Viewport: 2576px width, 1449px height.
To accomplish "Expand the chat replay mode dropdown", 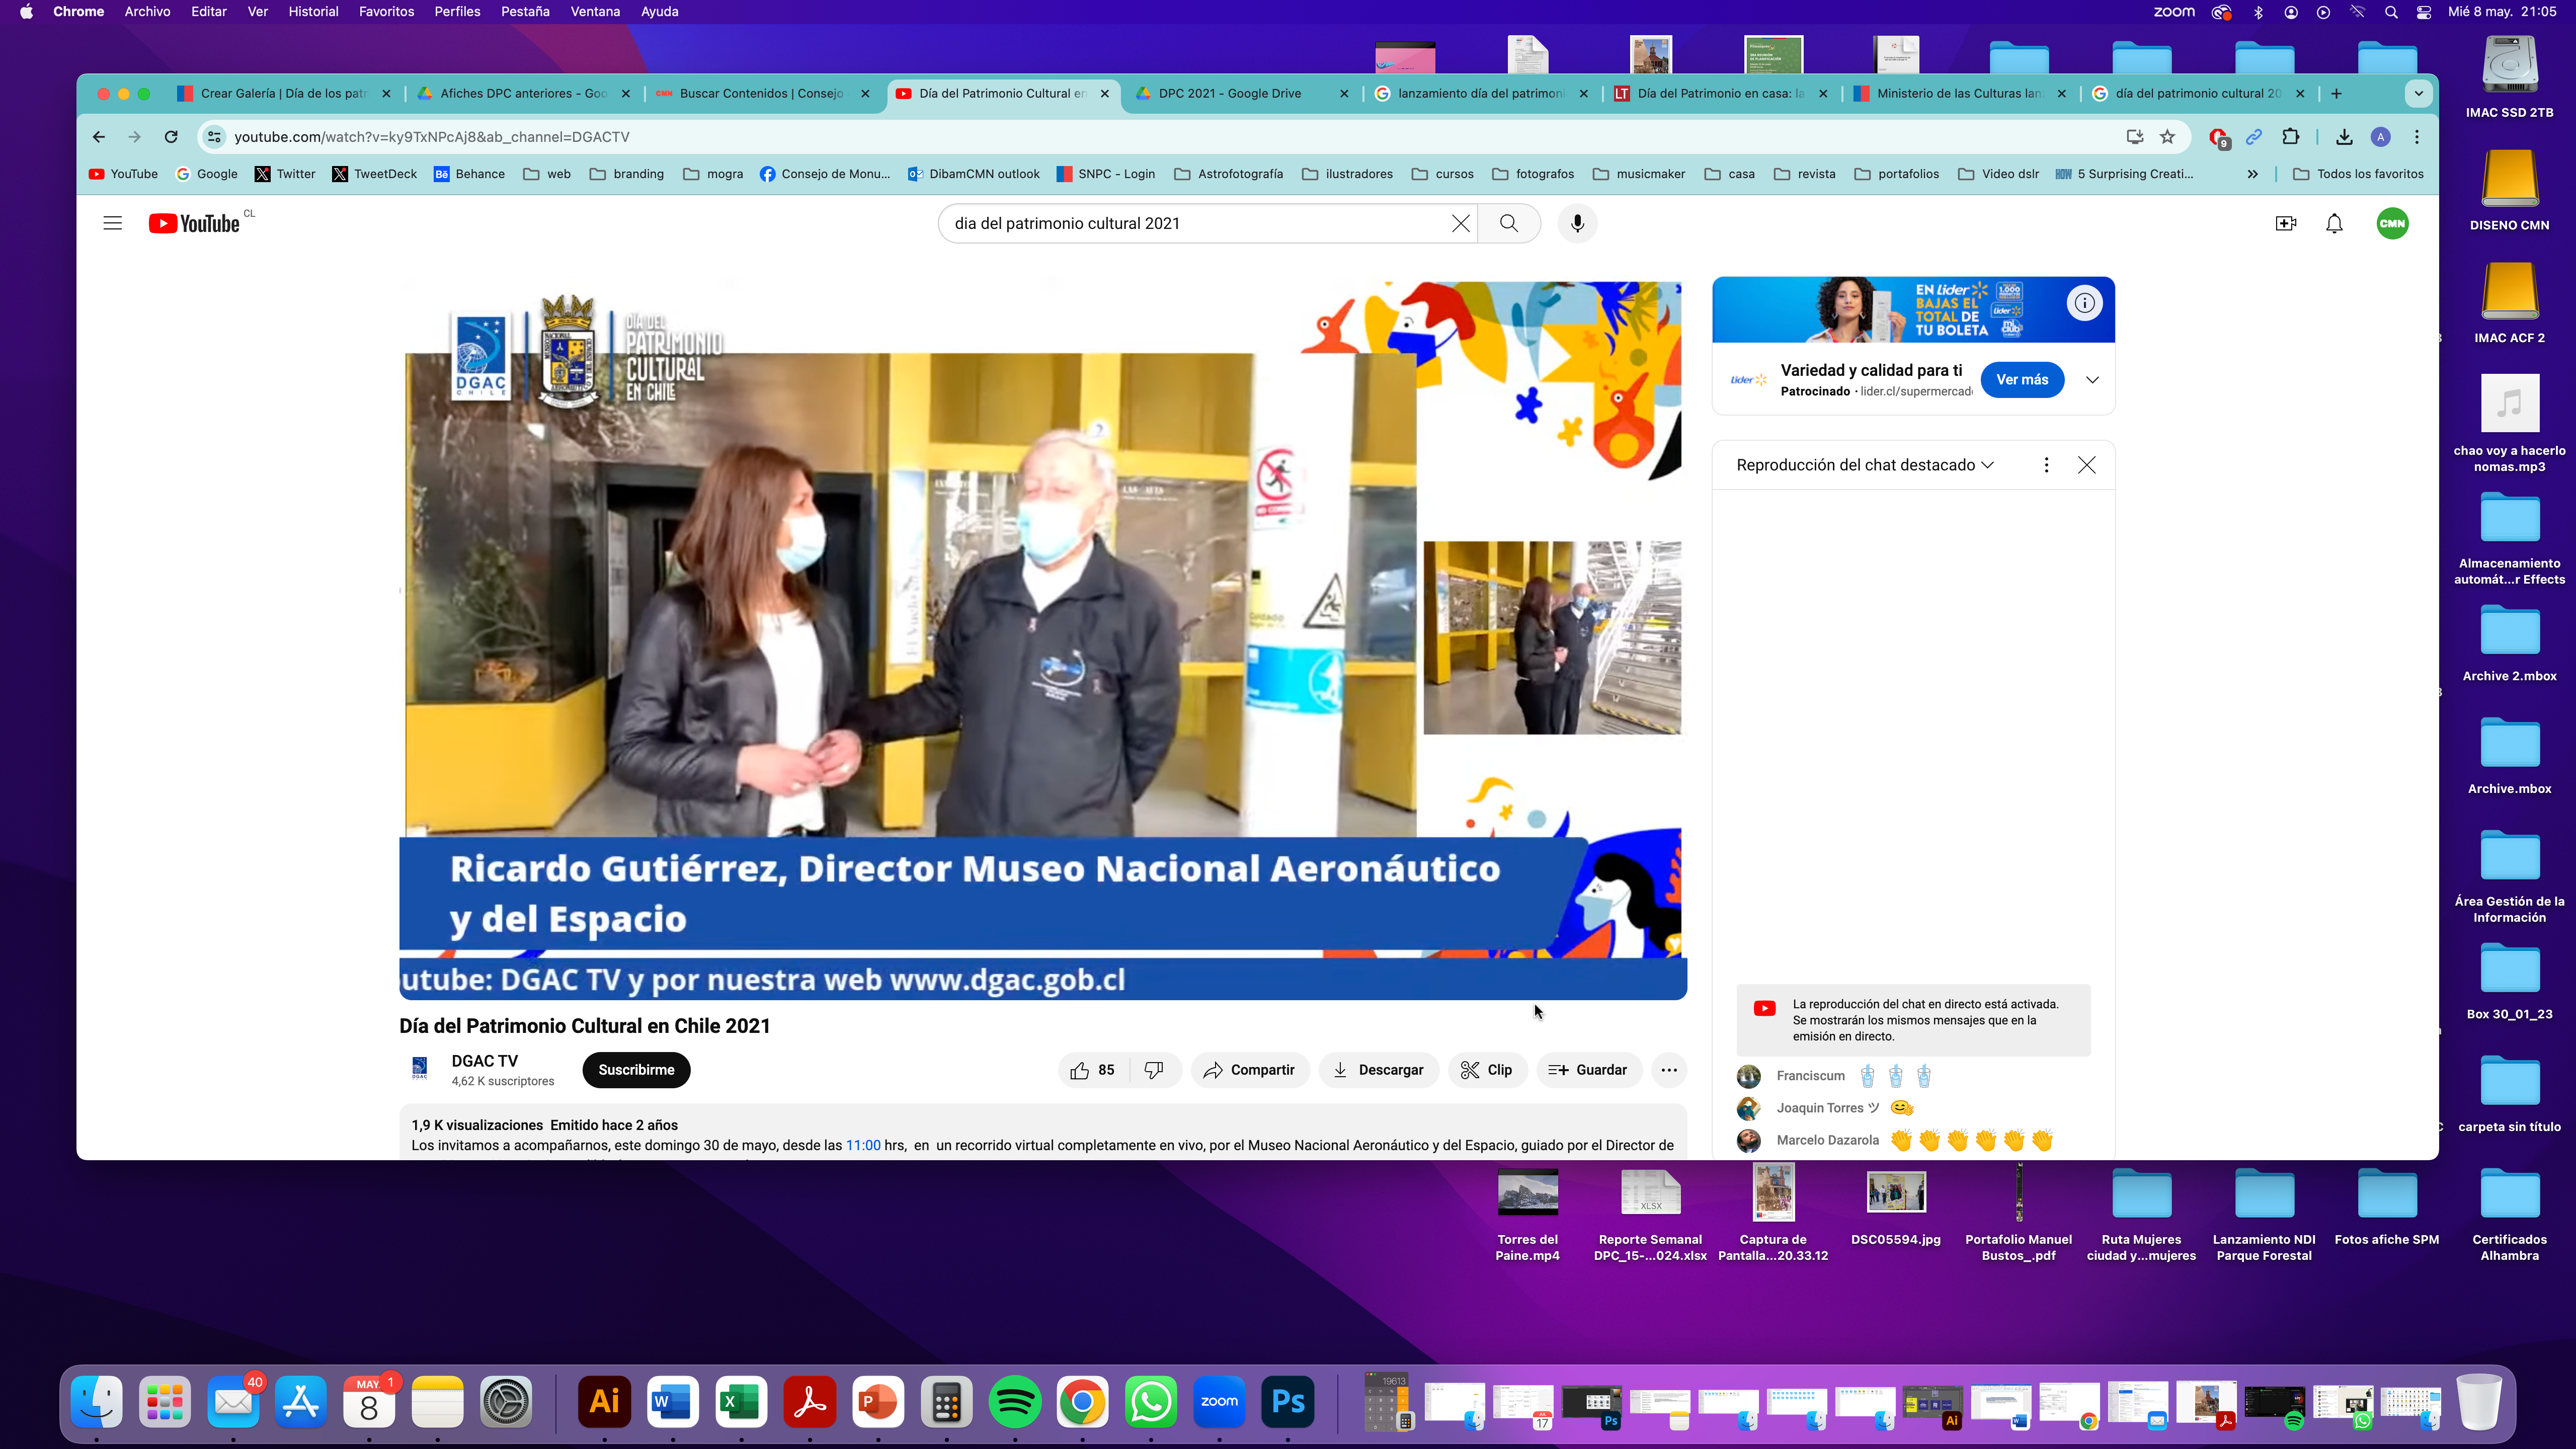I will pos(1865,465).
